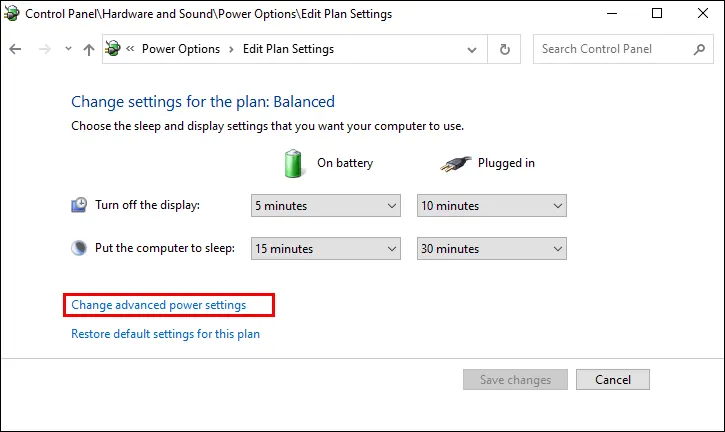Open plugged-in sleep timeout dropdown
725x432 pixels.
[491, 249]
